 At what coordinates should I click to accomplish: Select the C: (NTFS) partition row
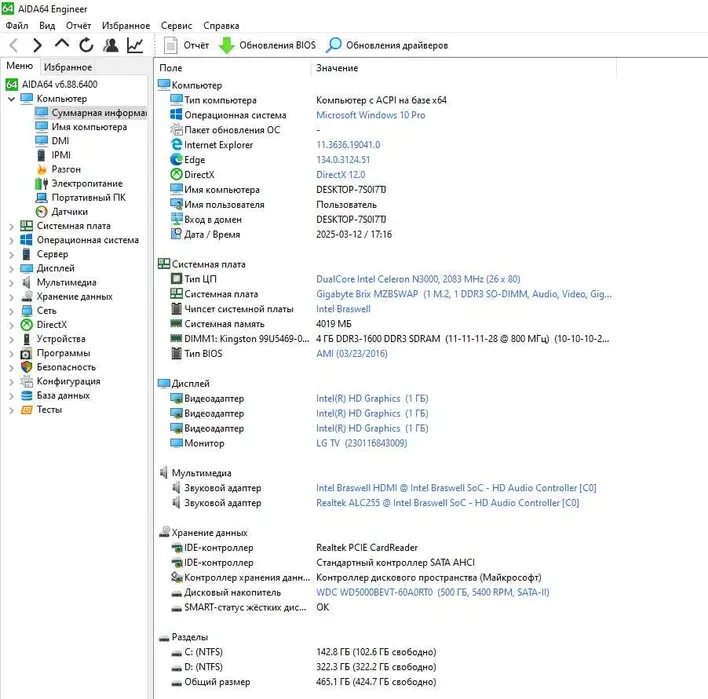point(303,652)
